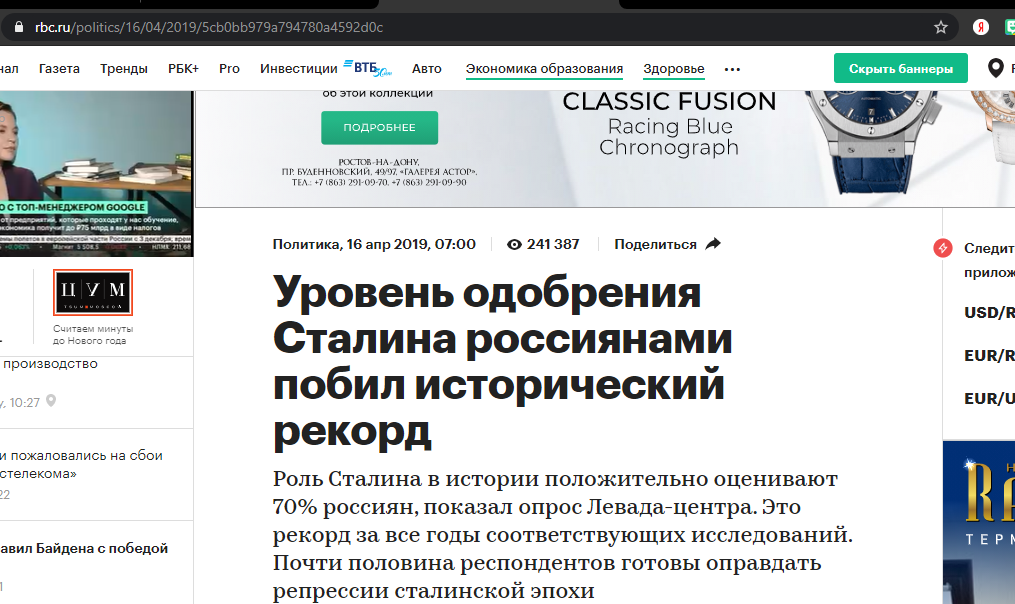The image size is (1015, 604).
Task: Open the video thumbnail with Google top manager
Action: pos(96,173)
